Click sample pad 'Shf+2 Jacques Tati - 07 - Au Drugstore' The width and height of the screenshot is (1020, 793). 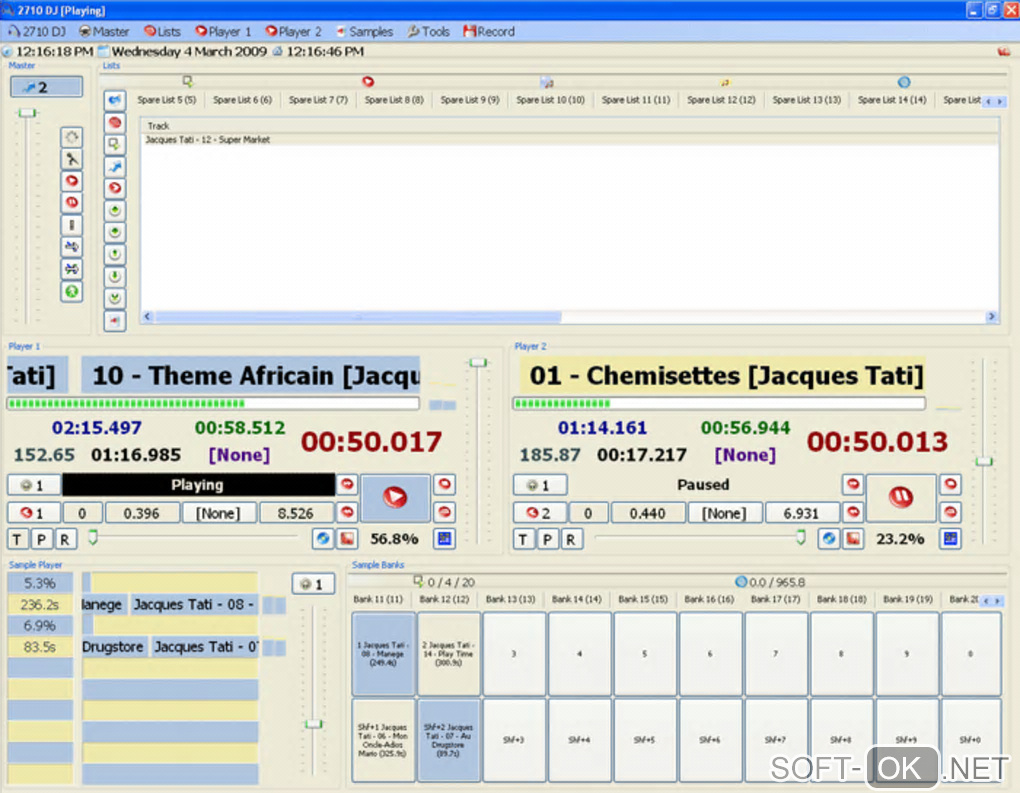point(449,740)
